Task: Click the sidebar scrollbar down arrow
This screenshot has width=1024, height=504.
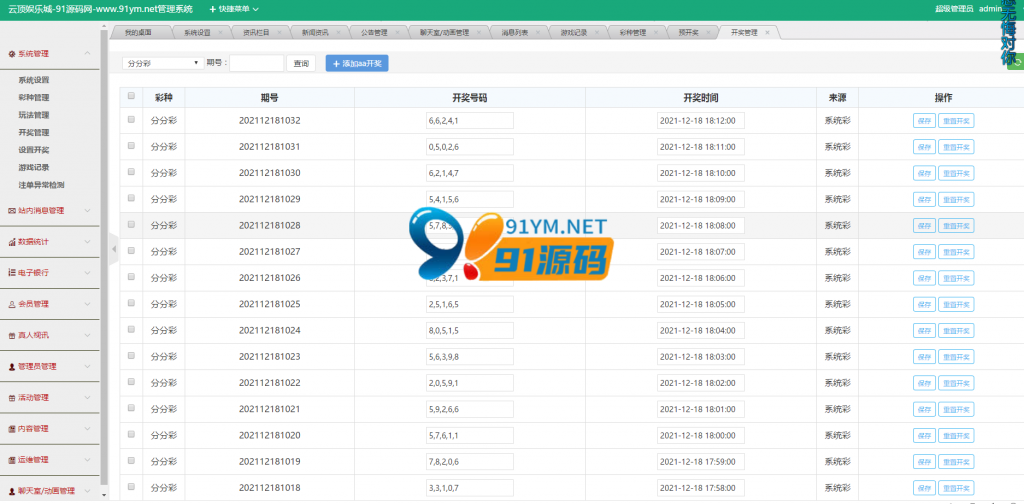Action: pyautogui.click(x=104, y=495)
